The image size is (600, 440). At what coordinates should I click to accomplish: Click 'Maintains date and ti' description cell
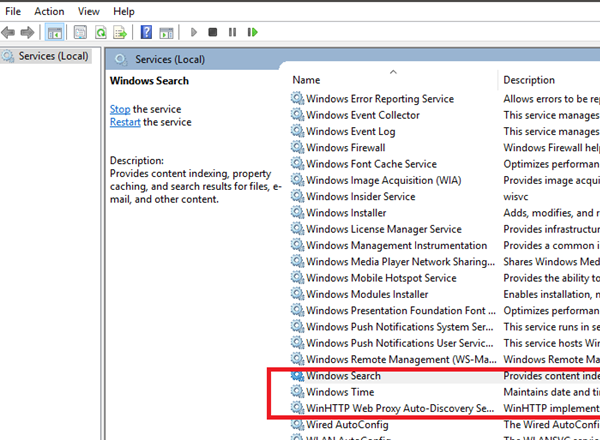(x=551, y=392)
